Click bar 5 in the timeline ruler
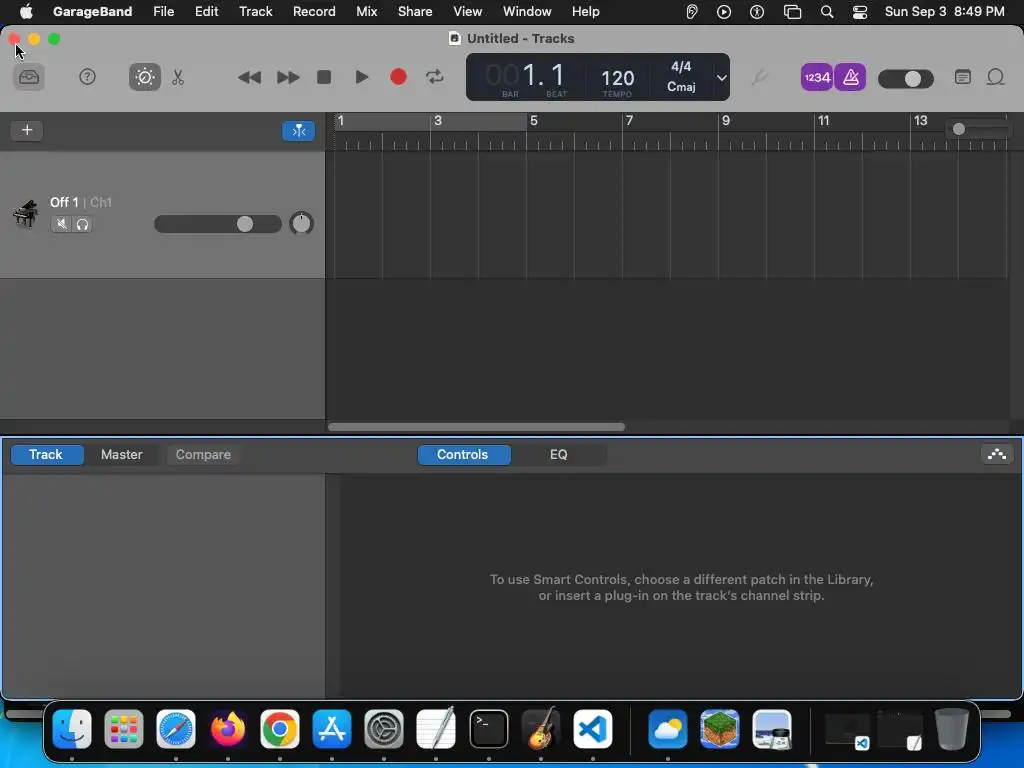Screen dimensions: 1024x768 click(534, 121)
